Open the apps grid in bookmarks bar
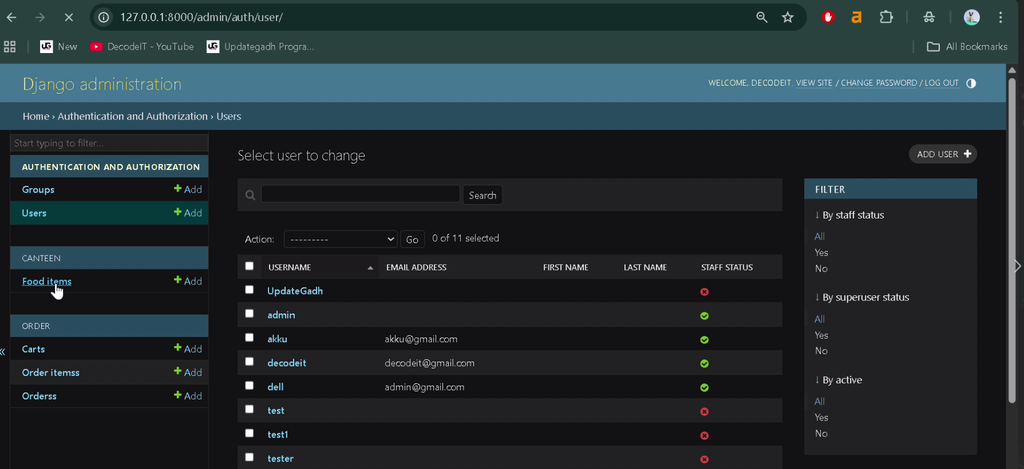This screenshot has width=1024, height=469. click(10, 46)
